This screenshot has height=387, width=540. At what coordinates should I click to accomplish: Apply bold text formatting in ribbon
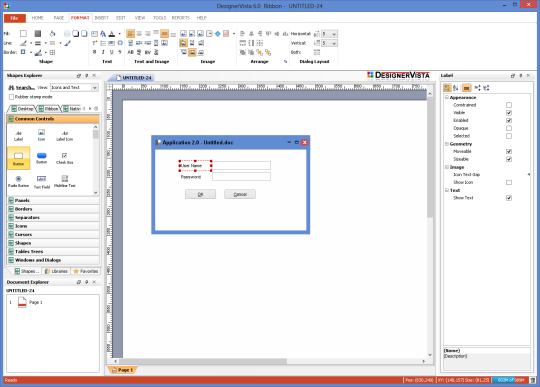[x=94, y=52]
